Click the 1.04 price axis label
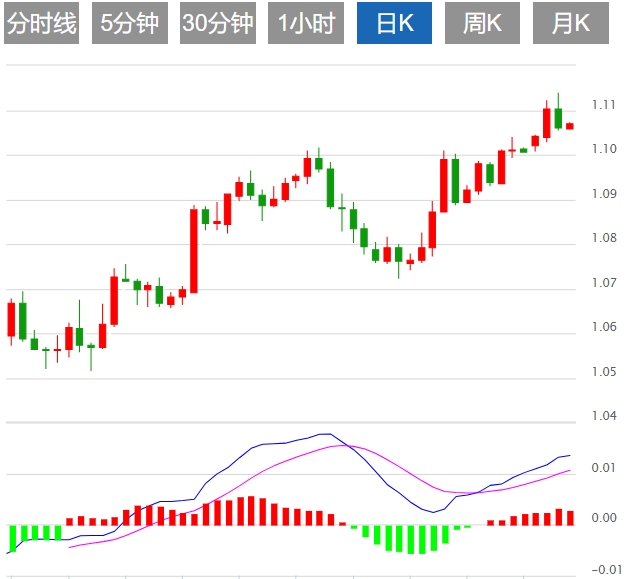 [x=603, y=416]
